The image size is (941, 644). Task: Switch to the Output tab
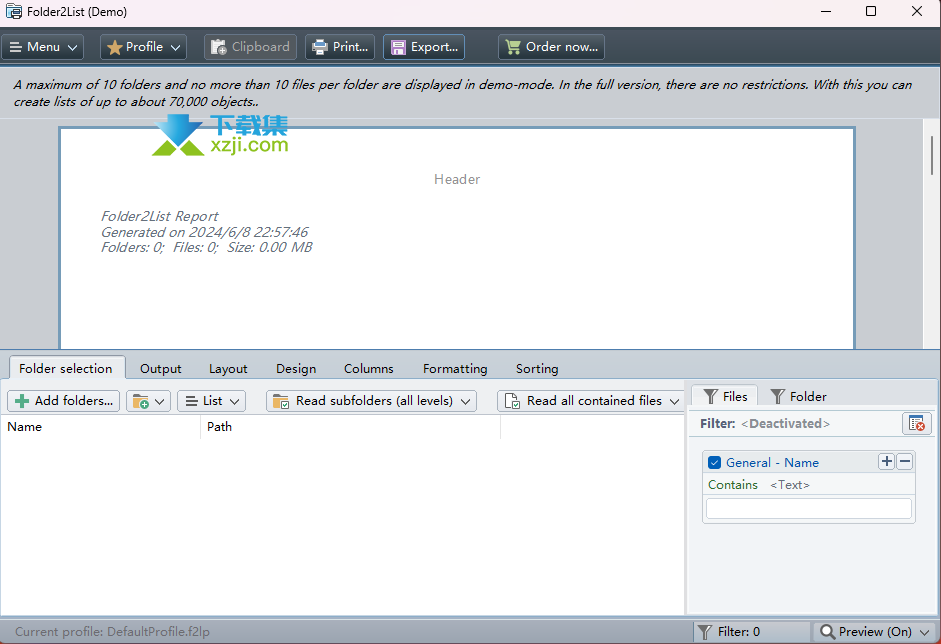[161, 369]
